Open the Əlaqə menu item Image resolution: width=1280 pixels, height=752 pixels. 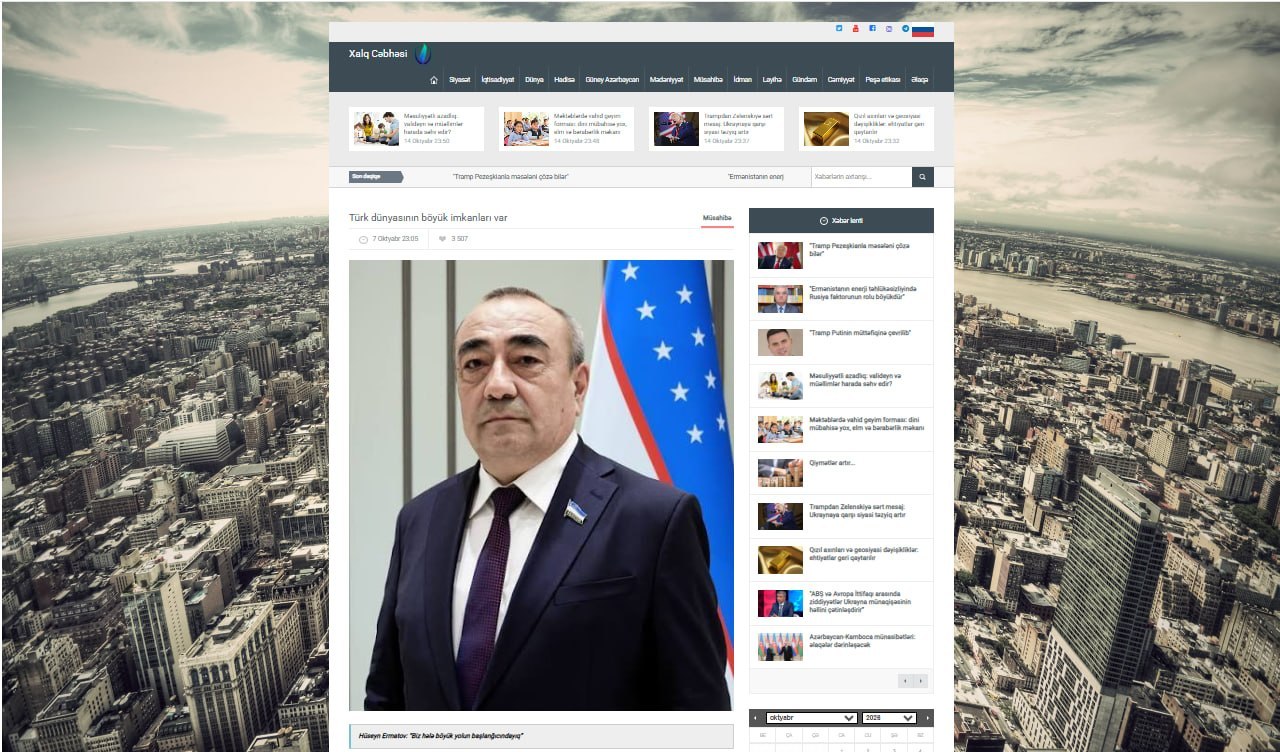pyautogui.click(x=919, y=80)
